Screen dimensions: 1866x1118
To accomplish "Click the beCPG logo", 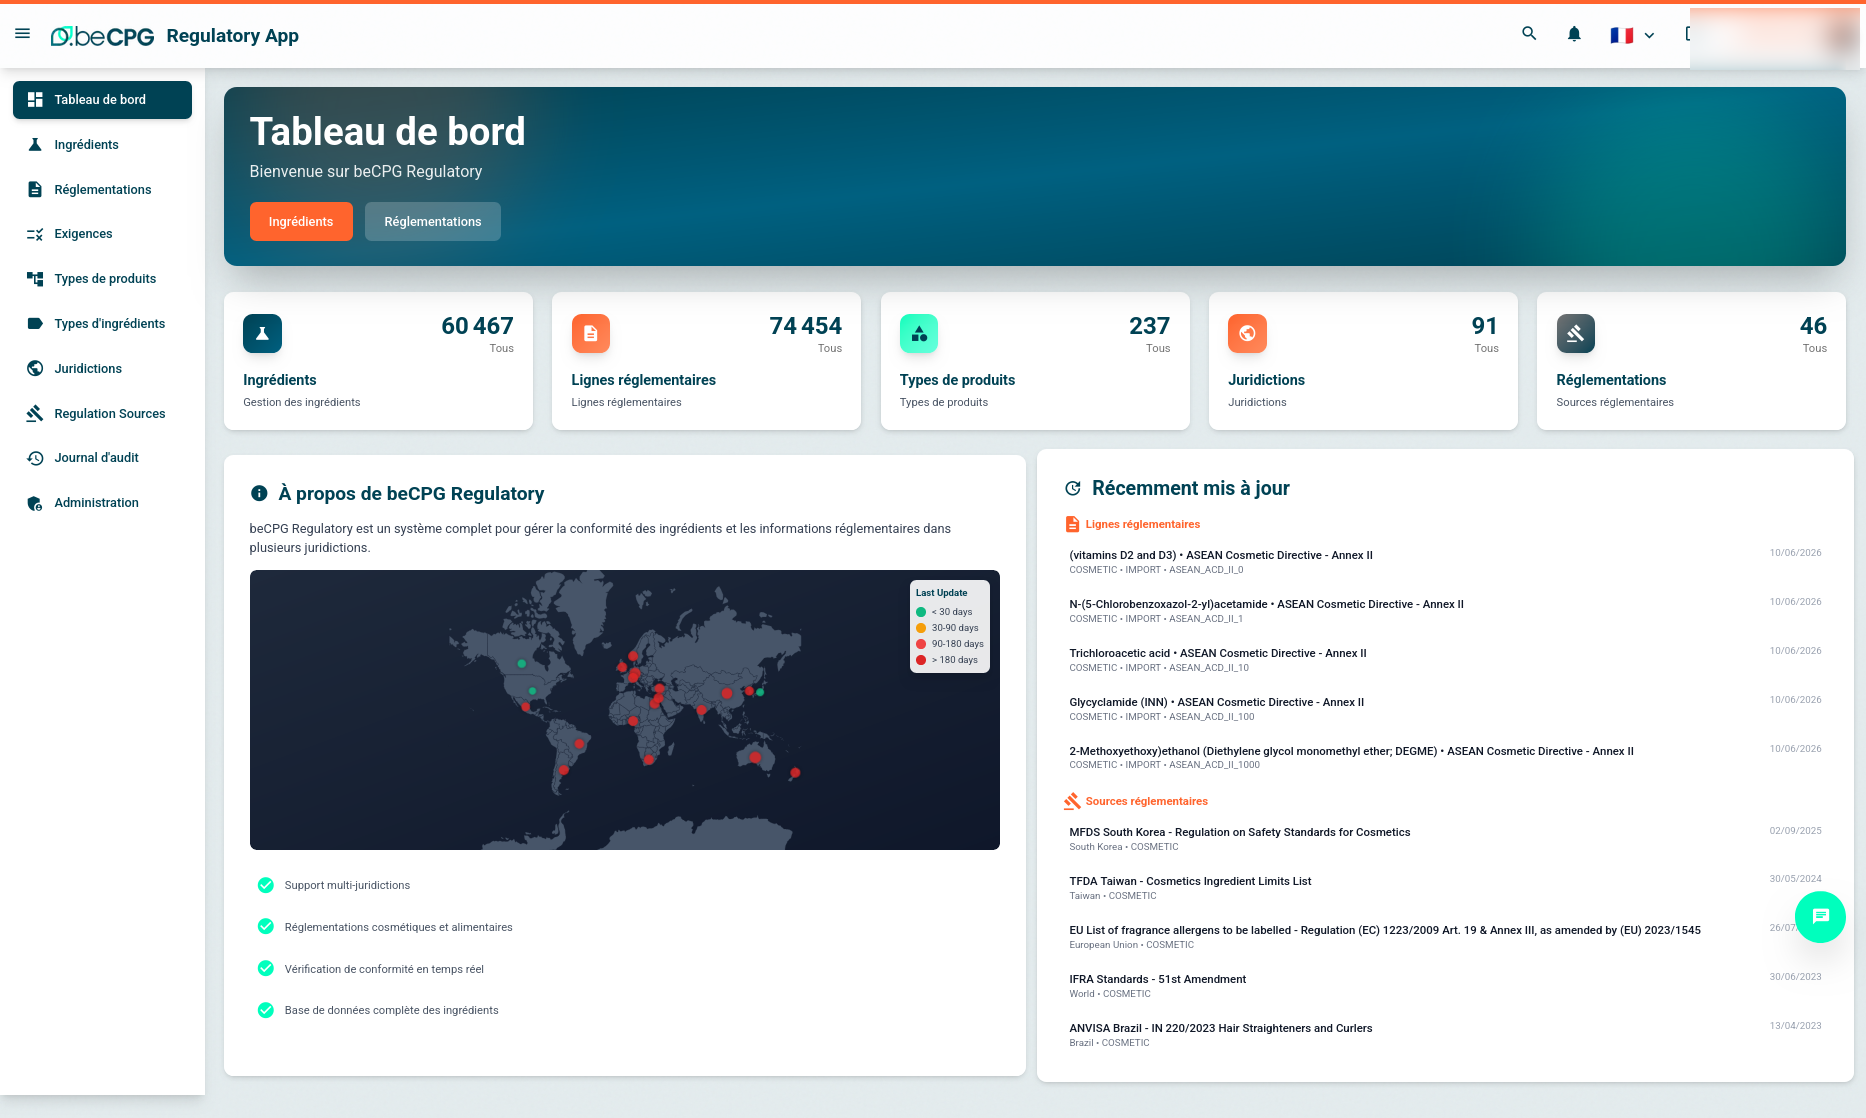I will pyautogui.click(x=102, y=36).
